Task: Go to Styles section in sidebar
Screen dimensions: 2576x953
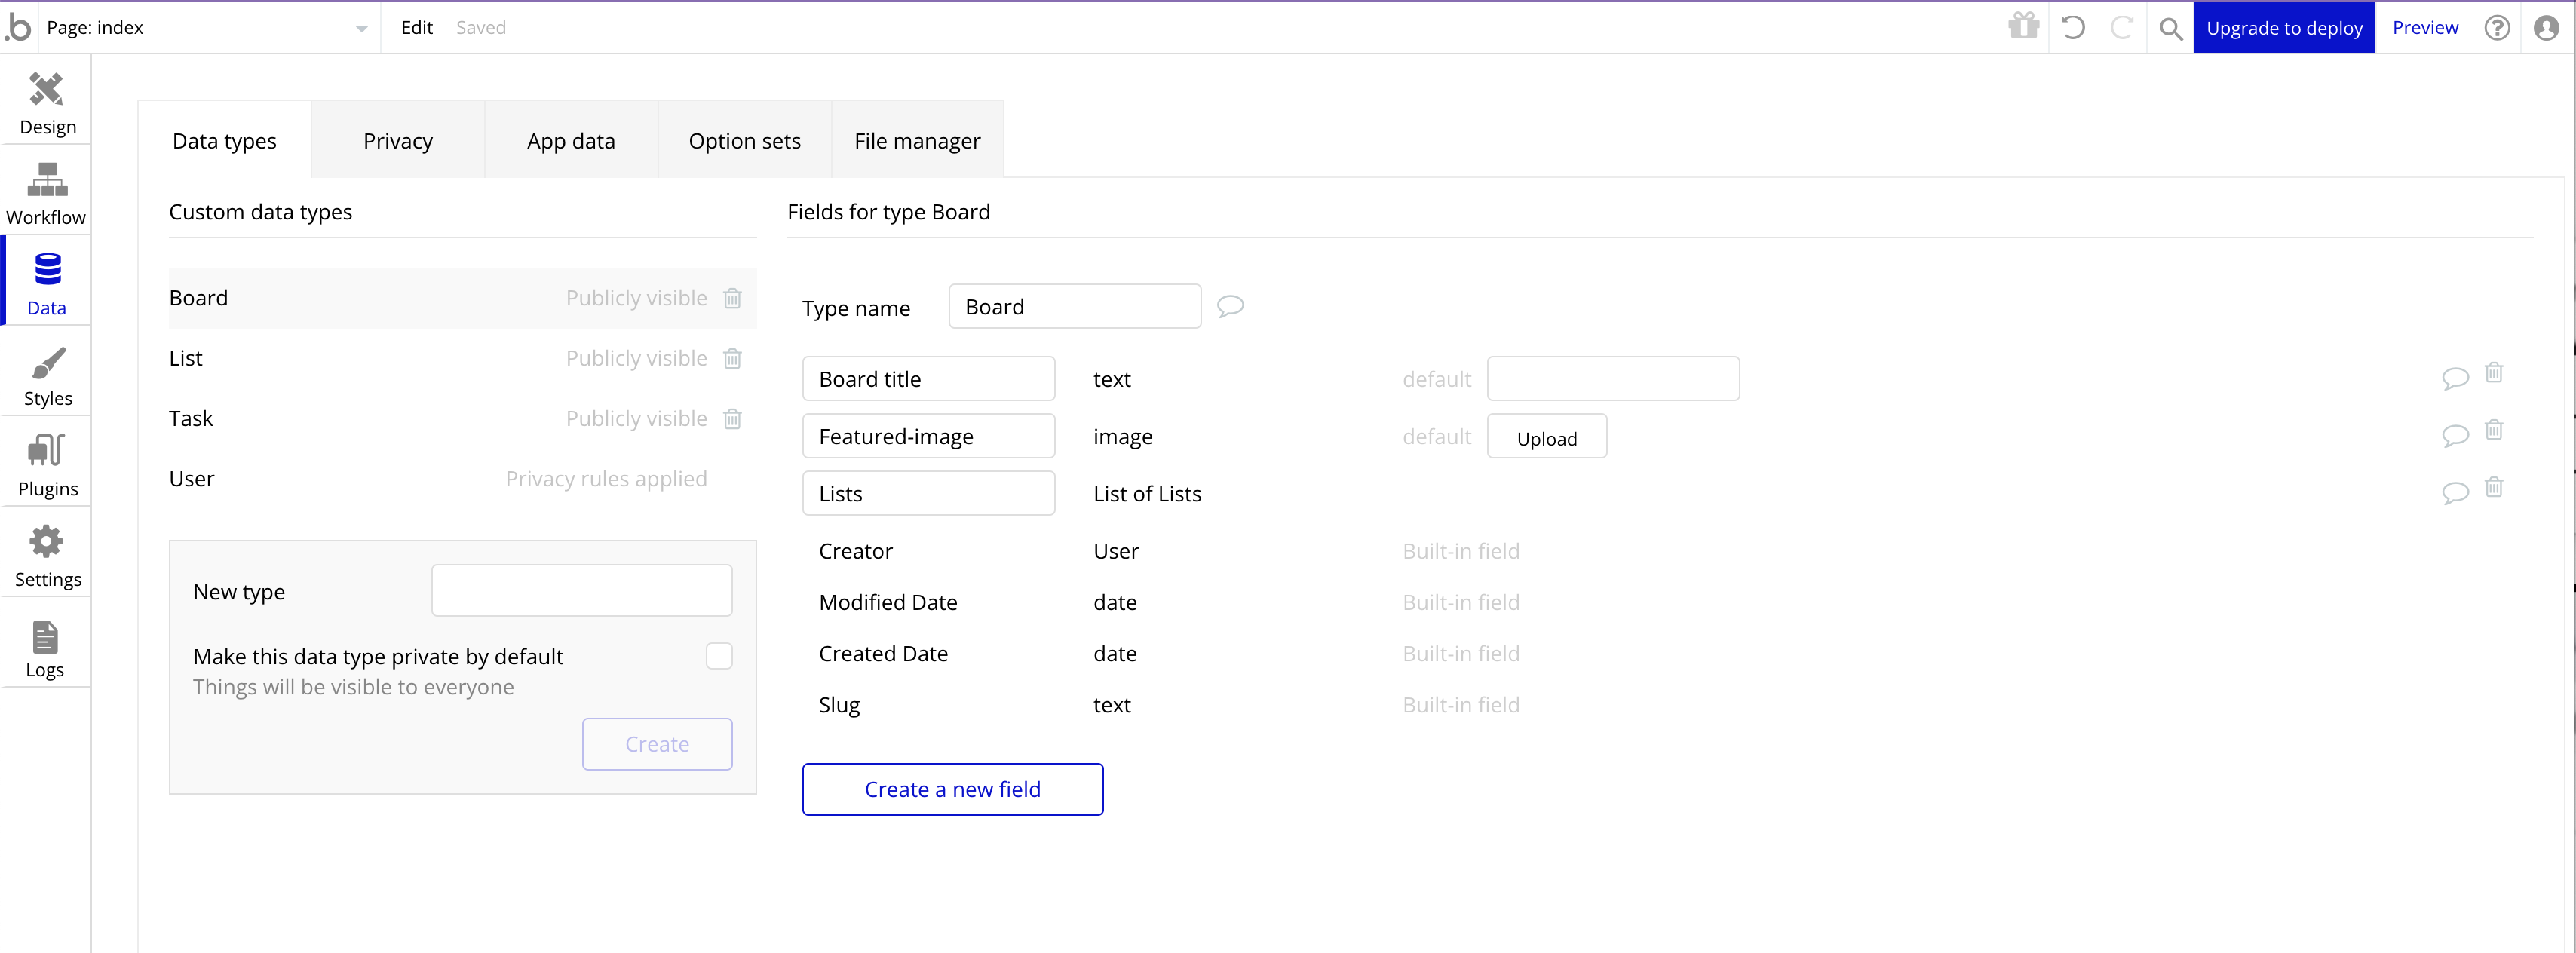Action: point(47,375)
